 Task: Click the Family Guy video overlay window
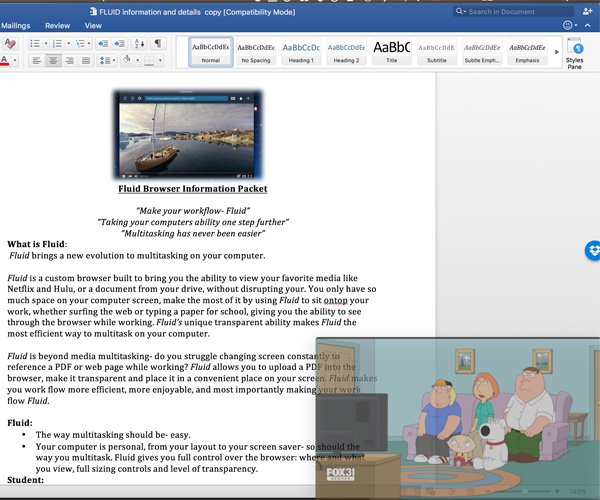click(458, 418)
